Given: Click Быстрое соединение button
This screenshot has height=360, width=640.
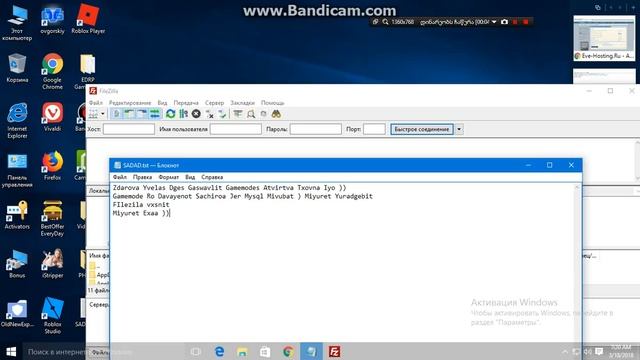Looking at the screenshot, I should (422, 129).
